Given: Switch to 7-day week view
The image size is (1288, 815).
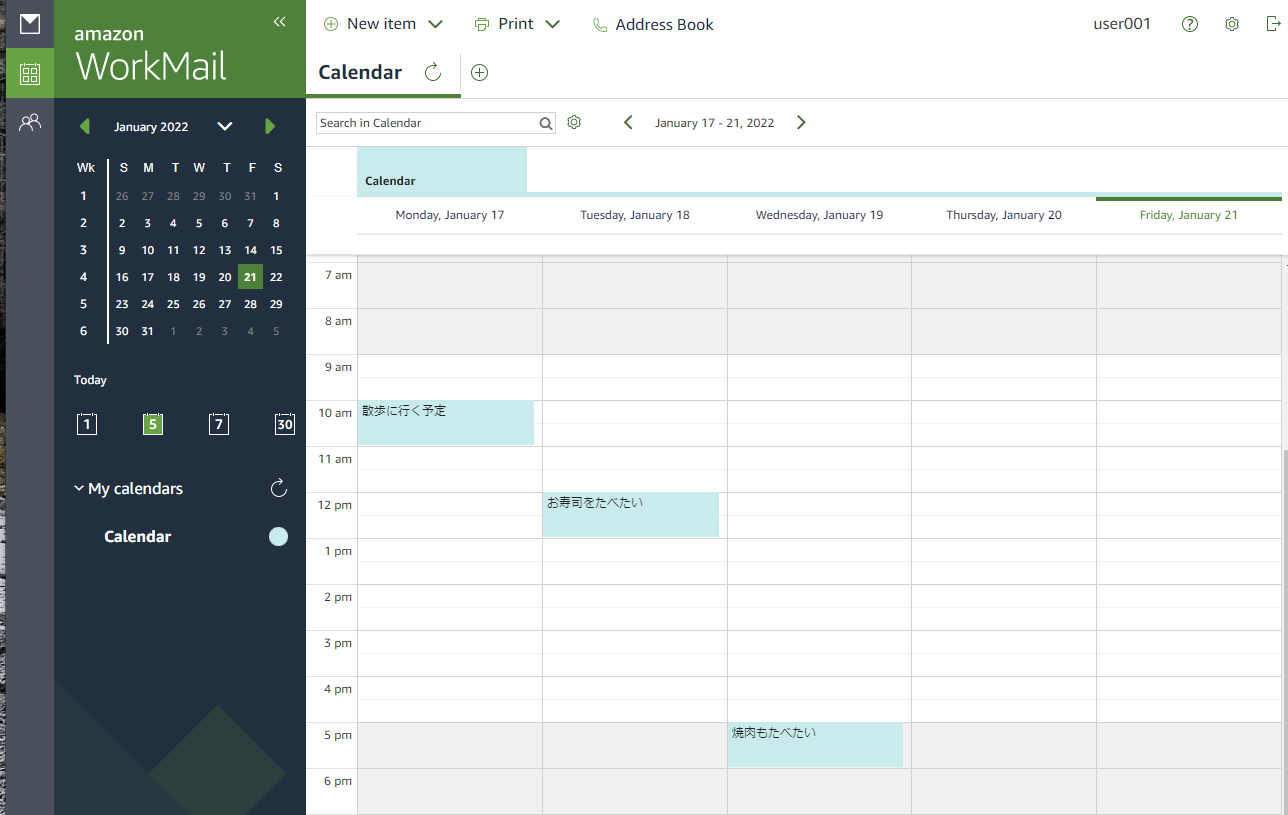Looking at the screenshot, I should [219, 424].
